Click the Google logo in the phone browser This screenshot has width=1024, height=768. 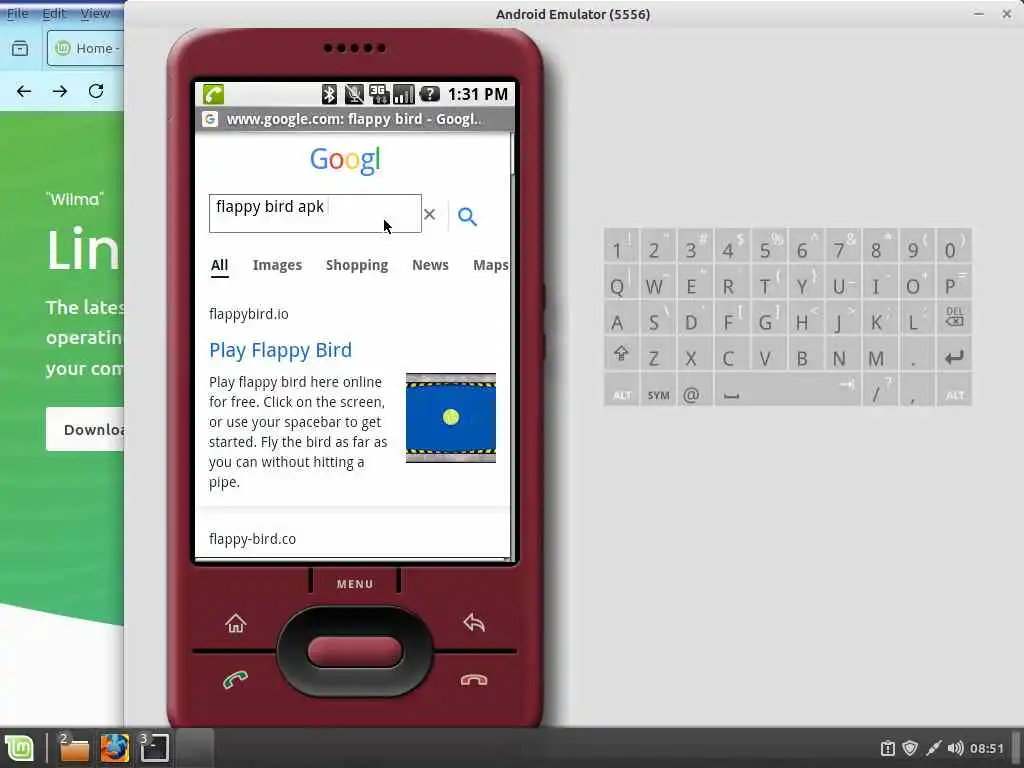click(345, 160)
